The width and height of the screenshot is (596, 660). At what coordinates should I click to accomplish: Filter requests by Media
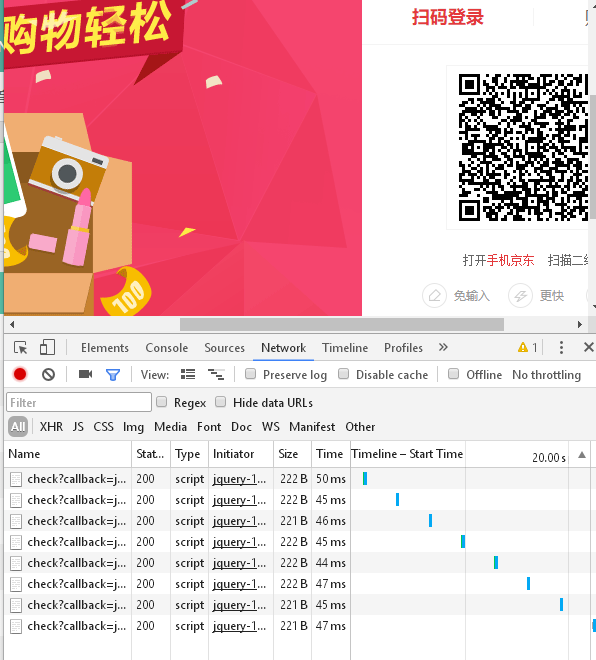point(170,427)
